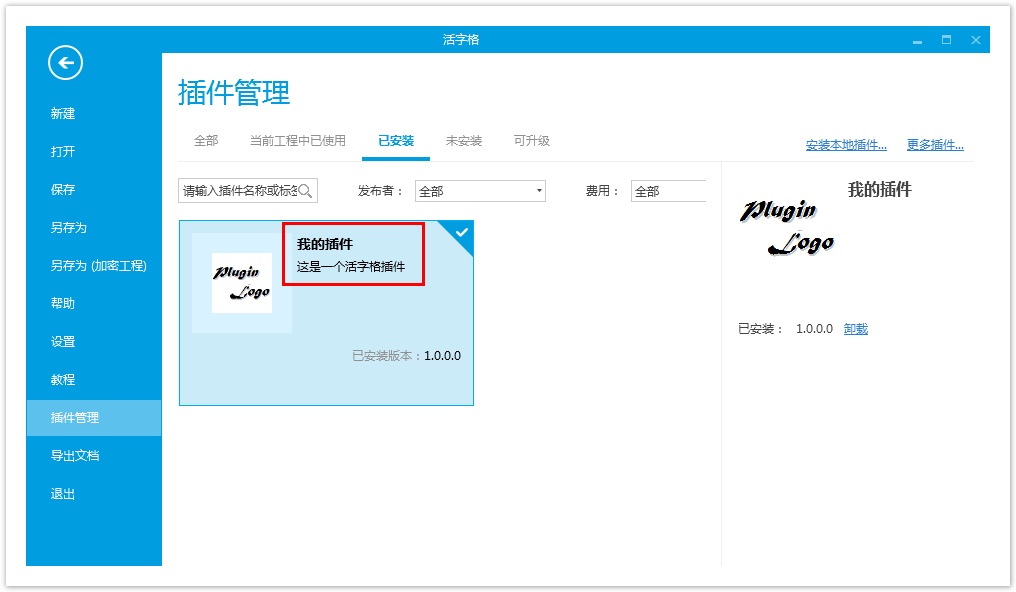Viewport: 1016px width, 592px height.
Task: Click the blue checkmark on plugin card
Action: pos(461,232)
